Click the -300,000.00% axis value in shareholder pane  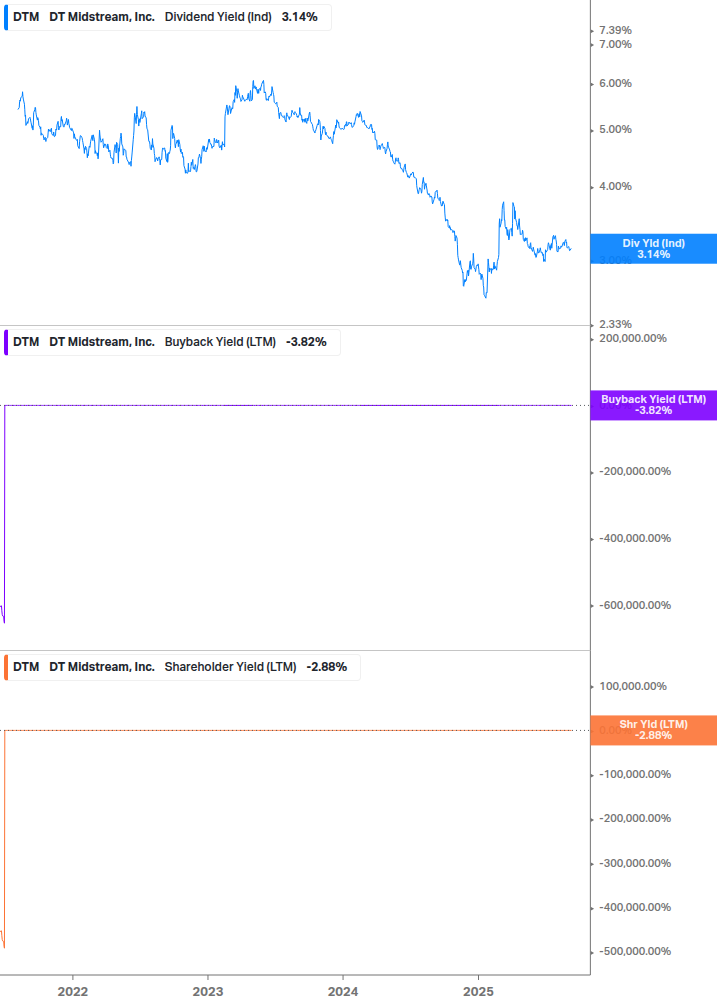click(635, 863)
